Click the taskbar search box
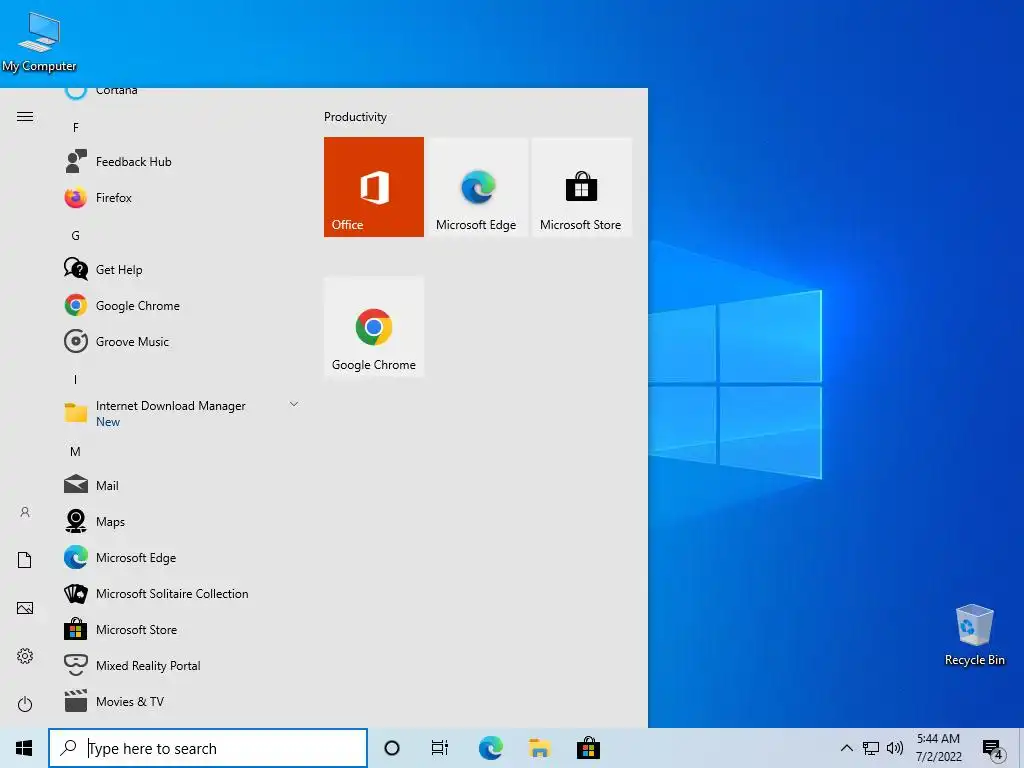 (x=208, y=748)
